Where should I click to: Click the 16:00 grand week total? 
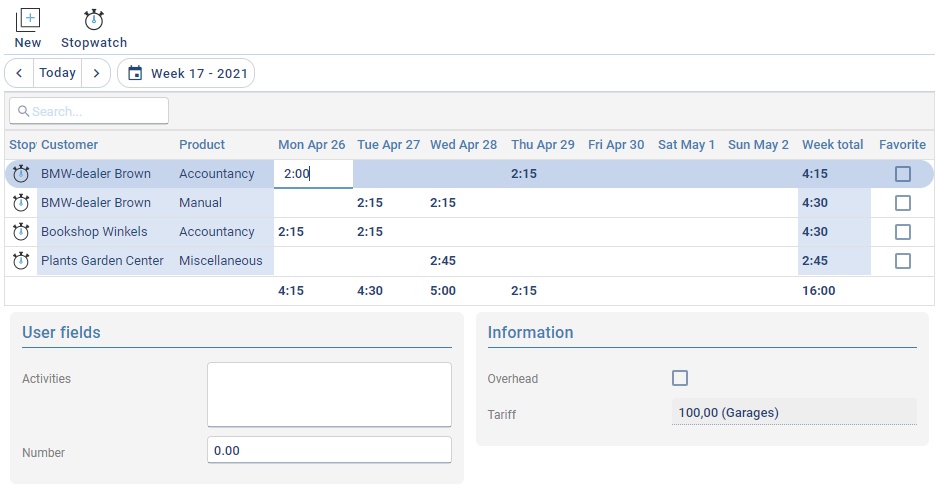(819, 291)
